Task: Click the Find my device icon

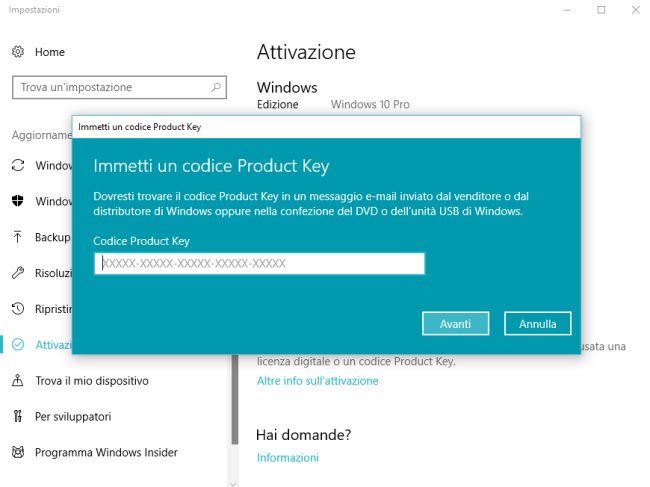Action: 17,381
